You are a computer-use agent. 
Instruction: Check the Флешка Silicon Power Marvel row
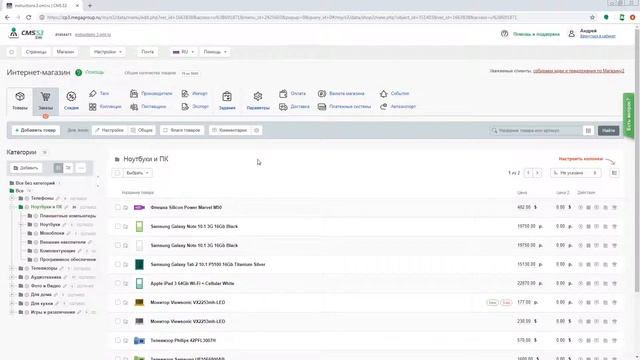(118, 207)
